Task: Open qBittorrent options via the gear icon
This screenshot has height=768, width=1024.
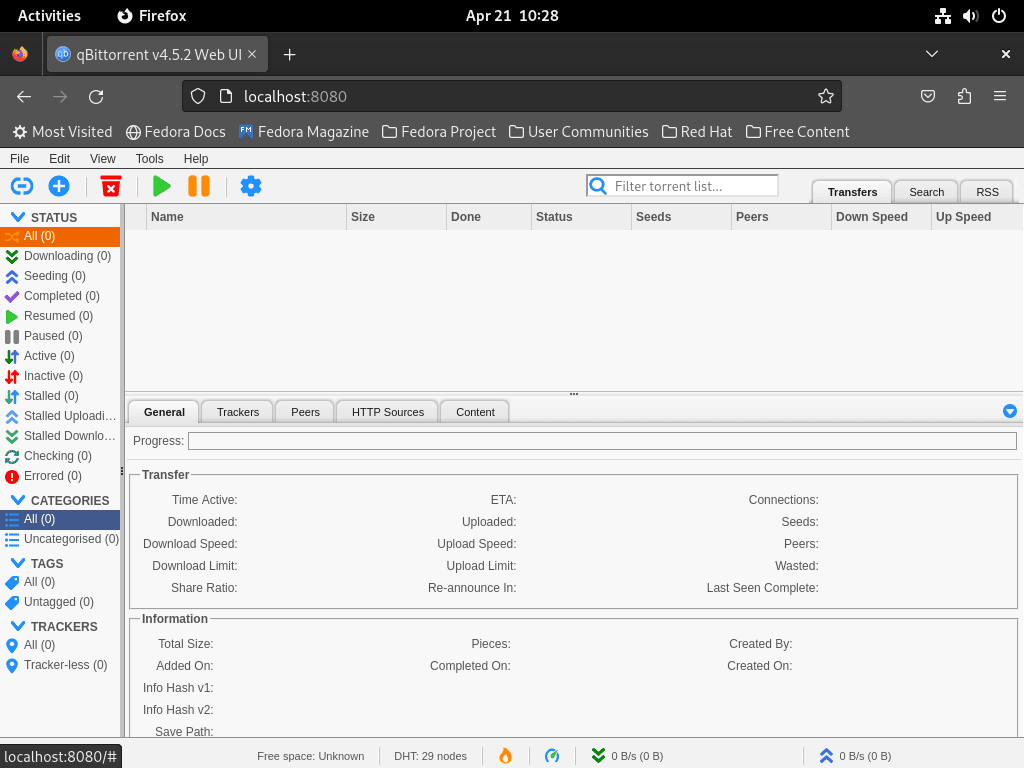Action: tap(251, 186)
